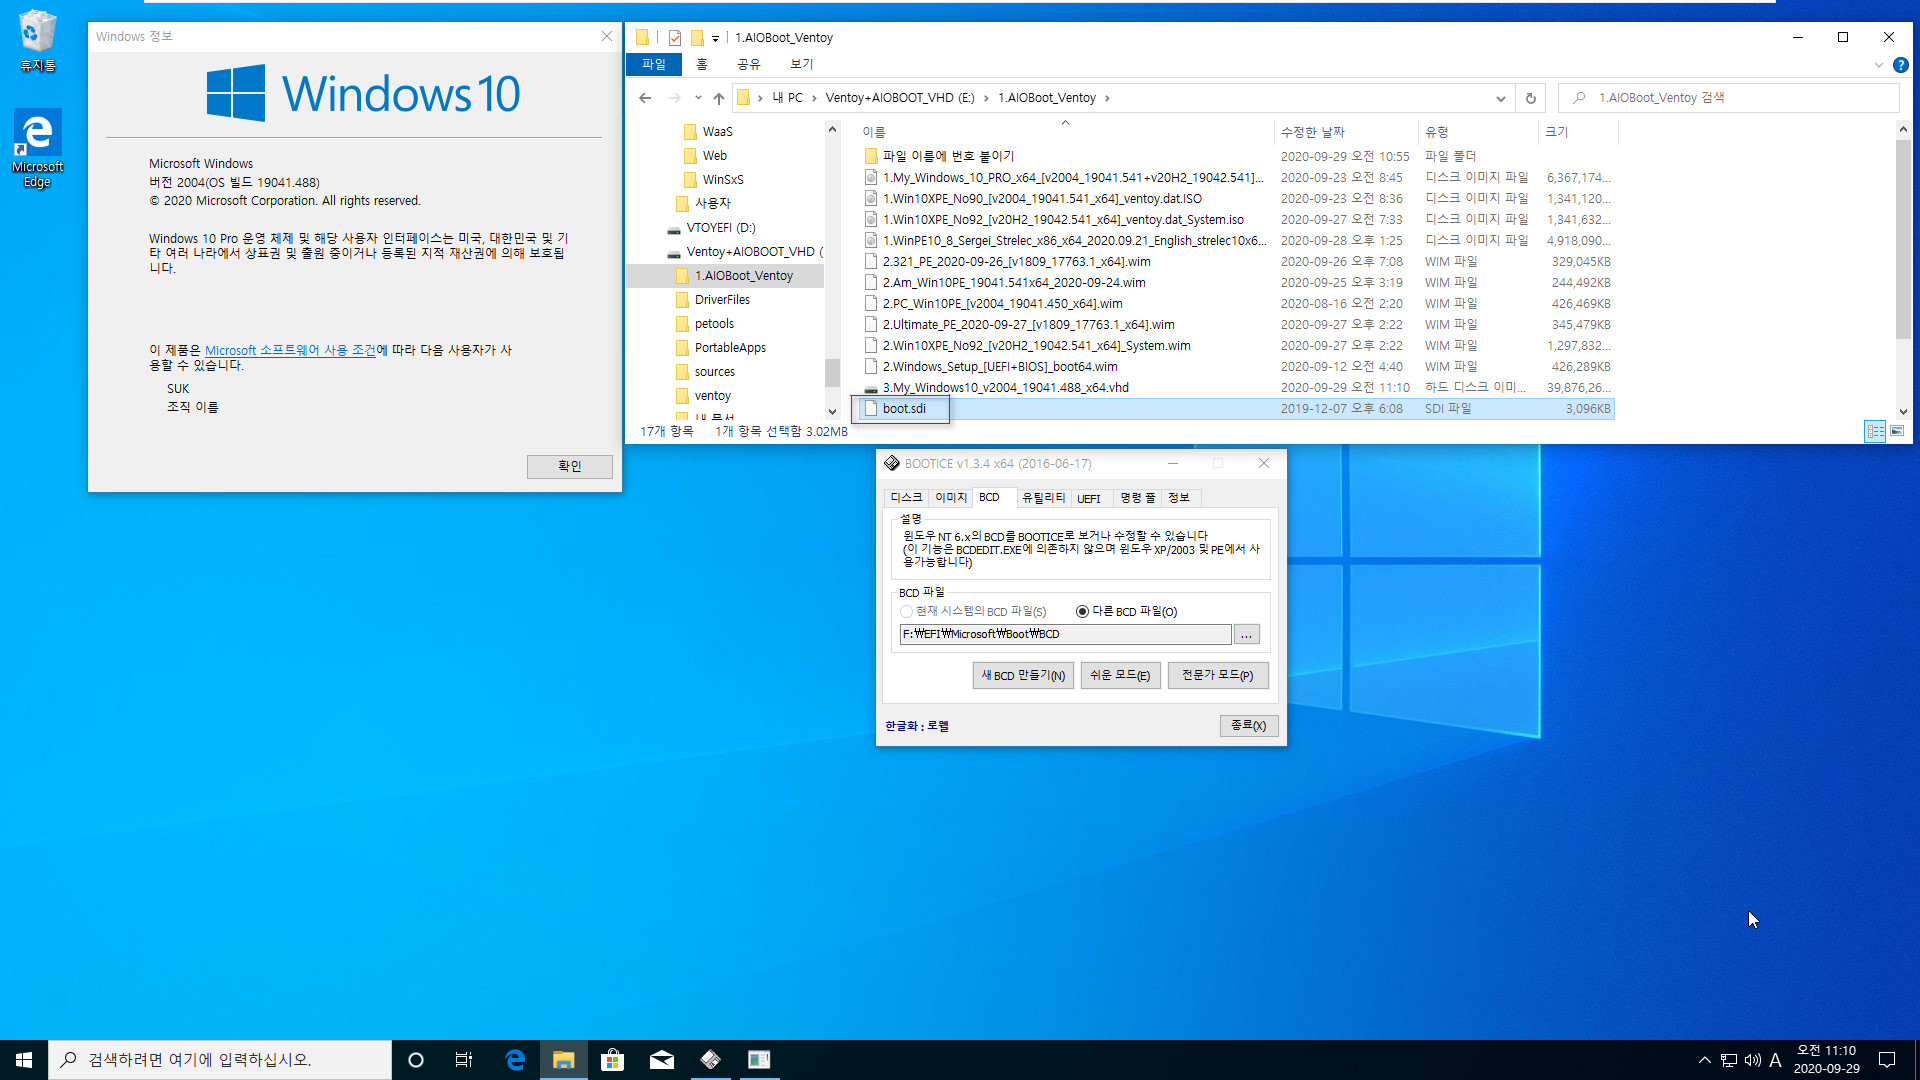This screenshot has height=1080, width=1920.
Task: Open the 홈 ribbon tab
Action: 702,65
